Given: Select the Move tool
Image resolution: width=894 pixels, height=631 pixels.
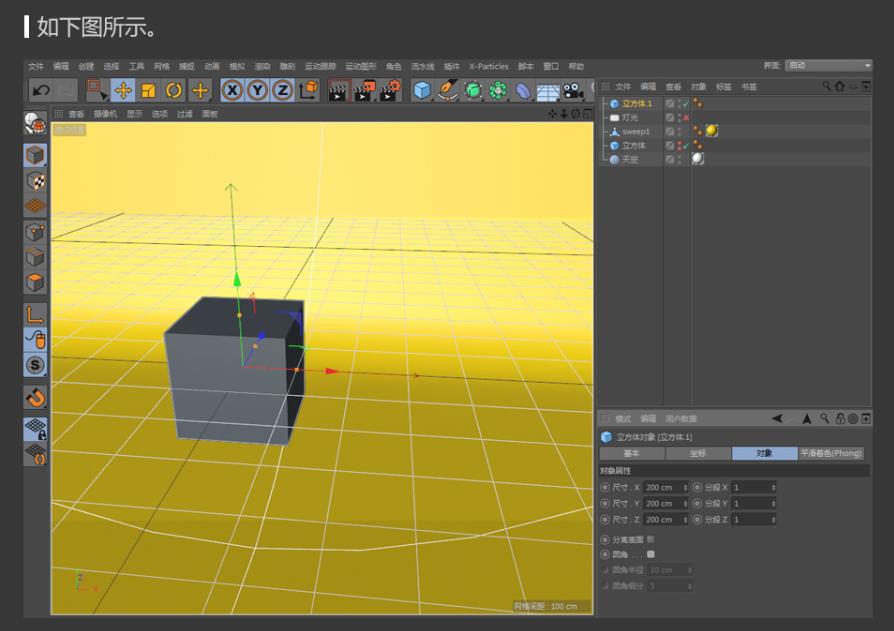Looking at the screenshot, I should [x=124, y=90].
